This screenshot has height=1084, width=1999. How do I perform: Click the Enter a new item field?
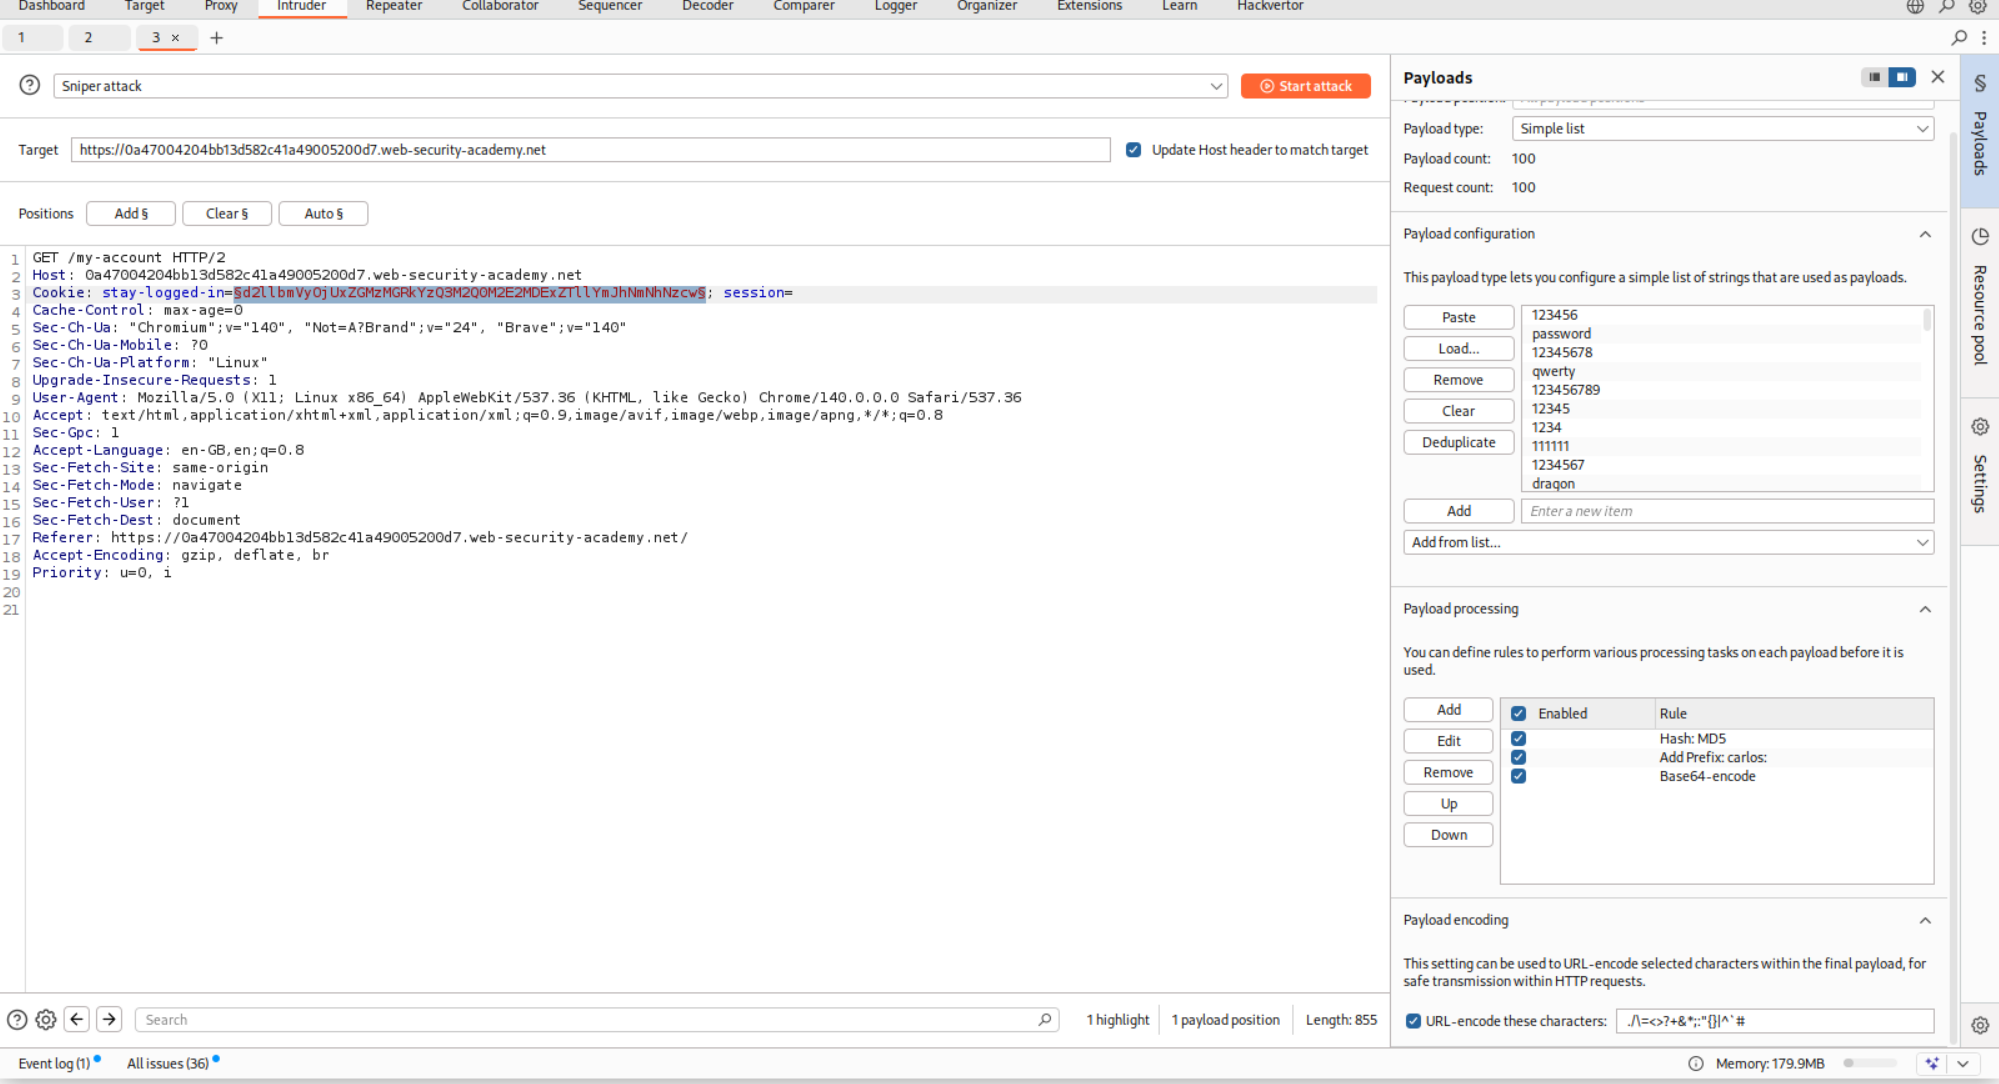click(x=1726, y=511)
